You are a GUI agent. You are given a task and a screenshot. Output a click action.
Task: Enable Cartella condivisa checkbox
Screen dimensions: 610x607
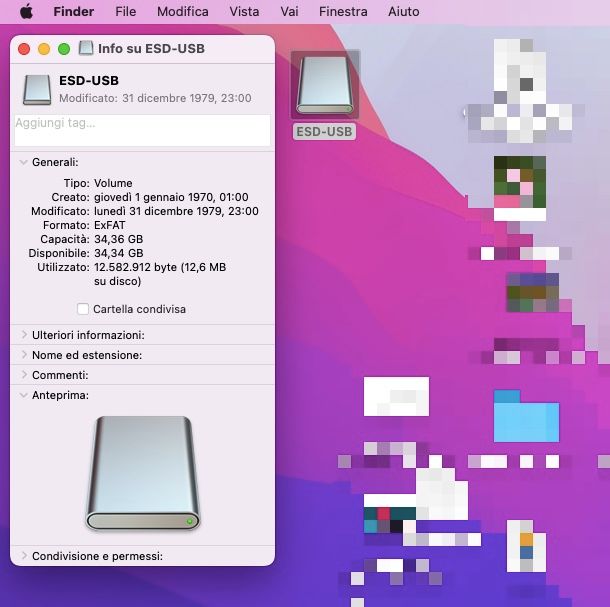[x=83, y=309]
